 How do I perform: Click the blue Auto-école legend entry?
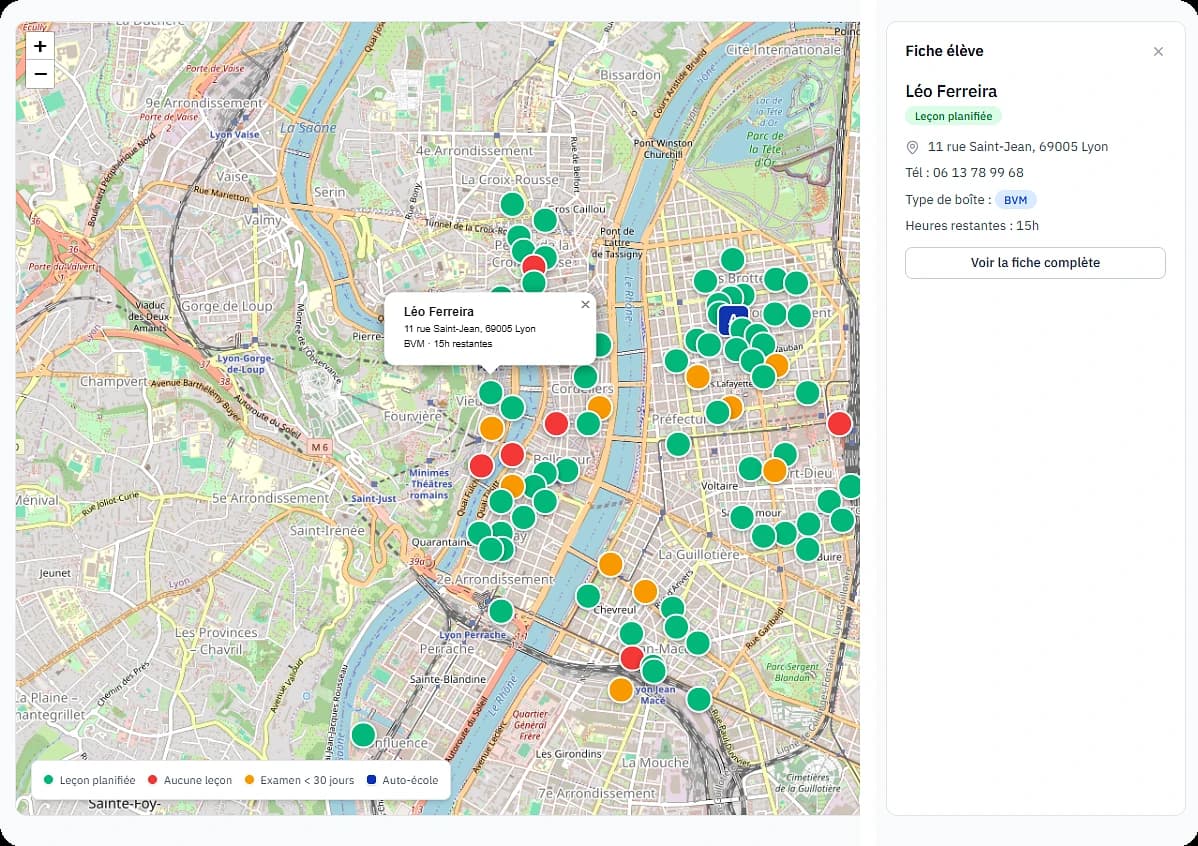[x=403, y=780]
